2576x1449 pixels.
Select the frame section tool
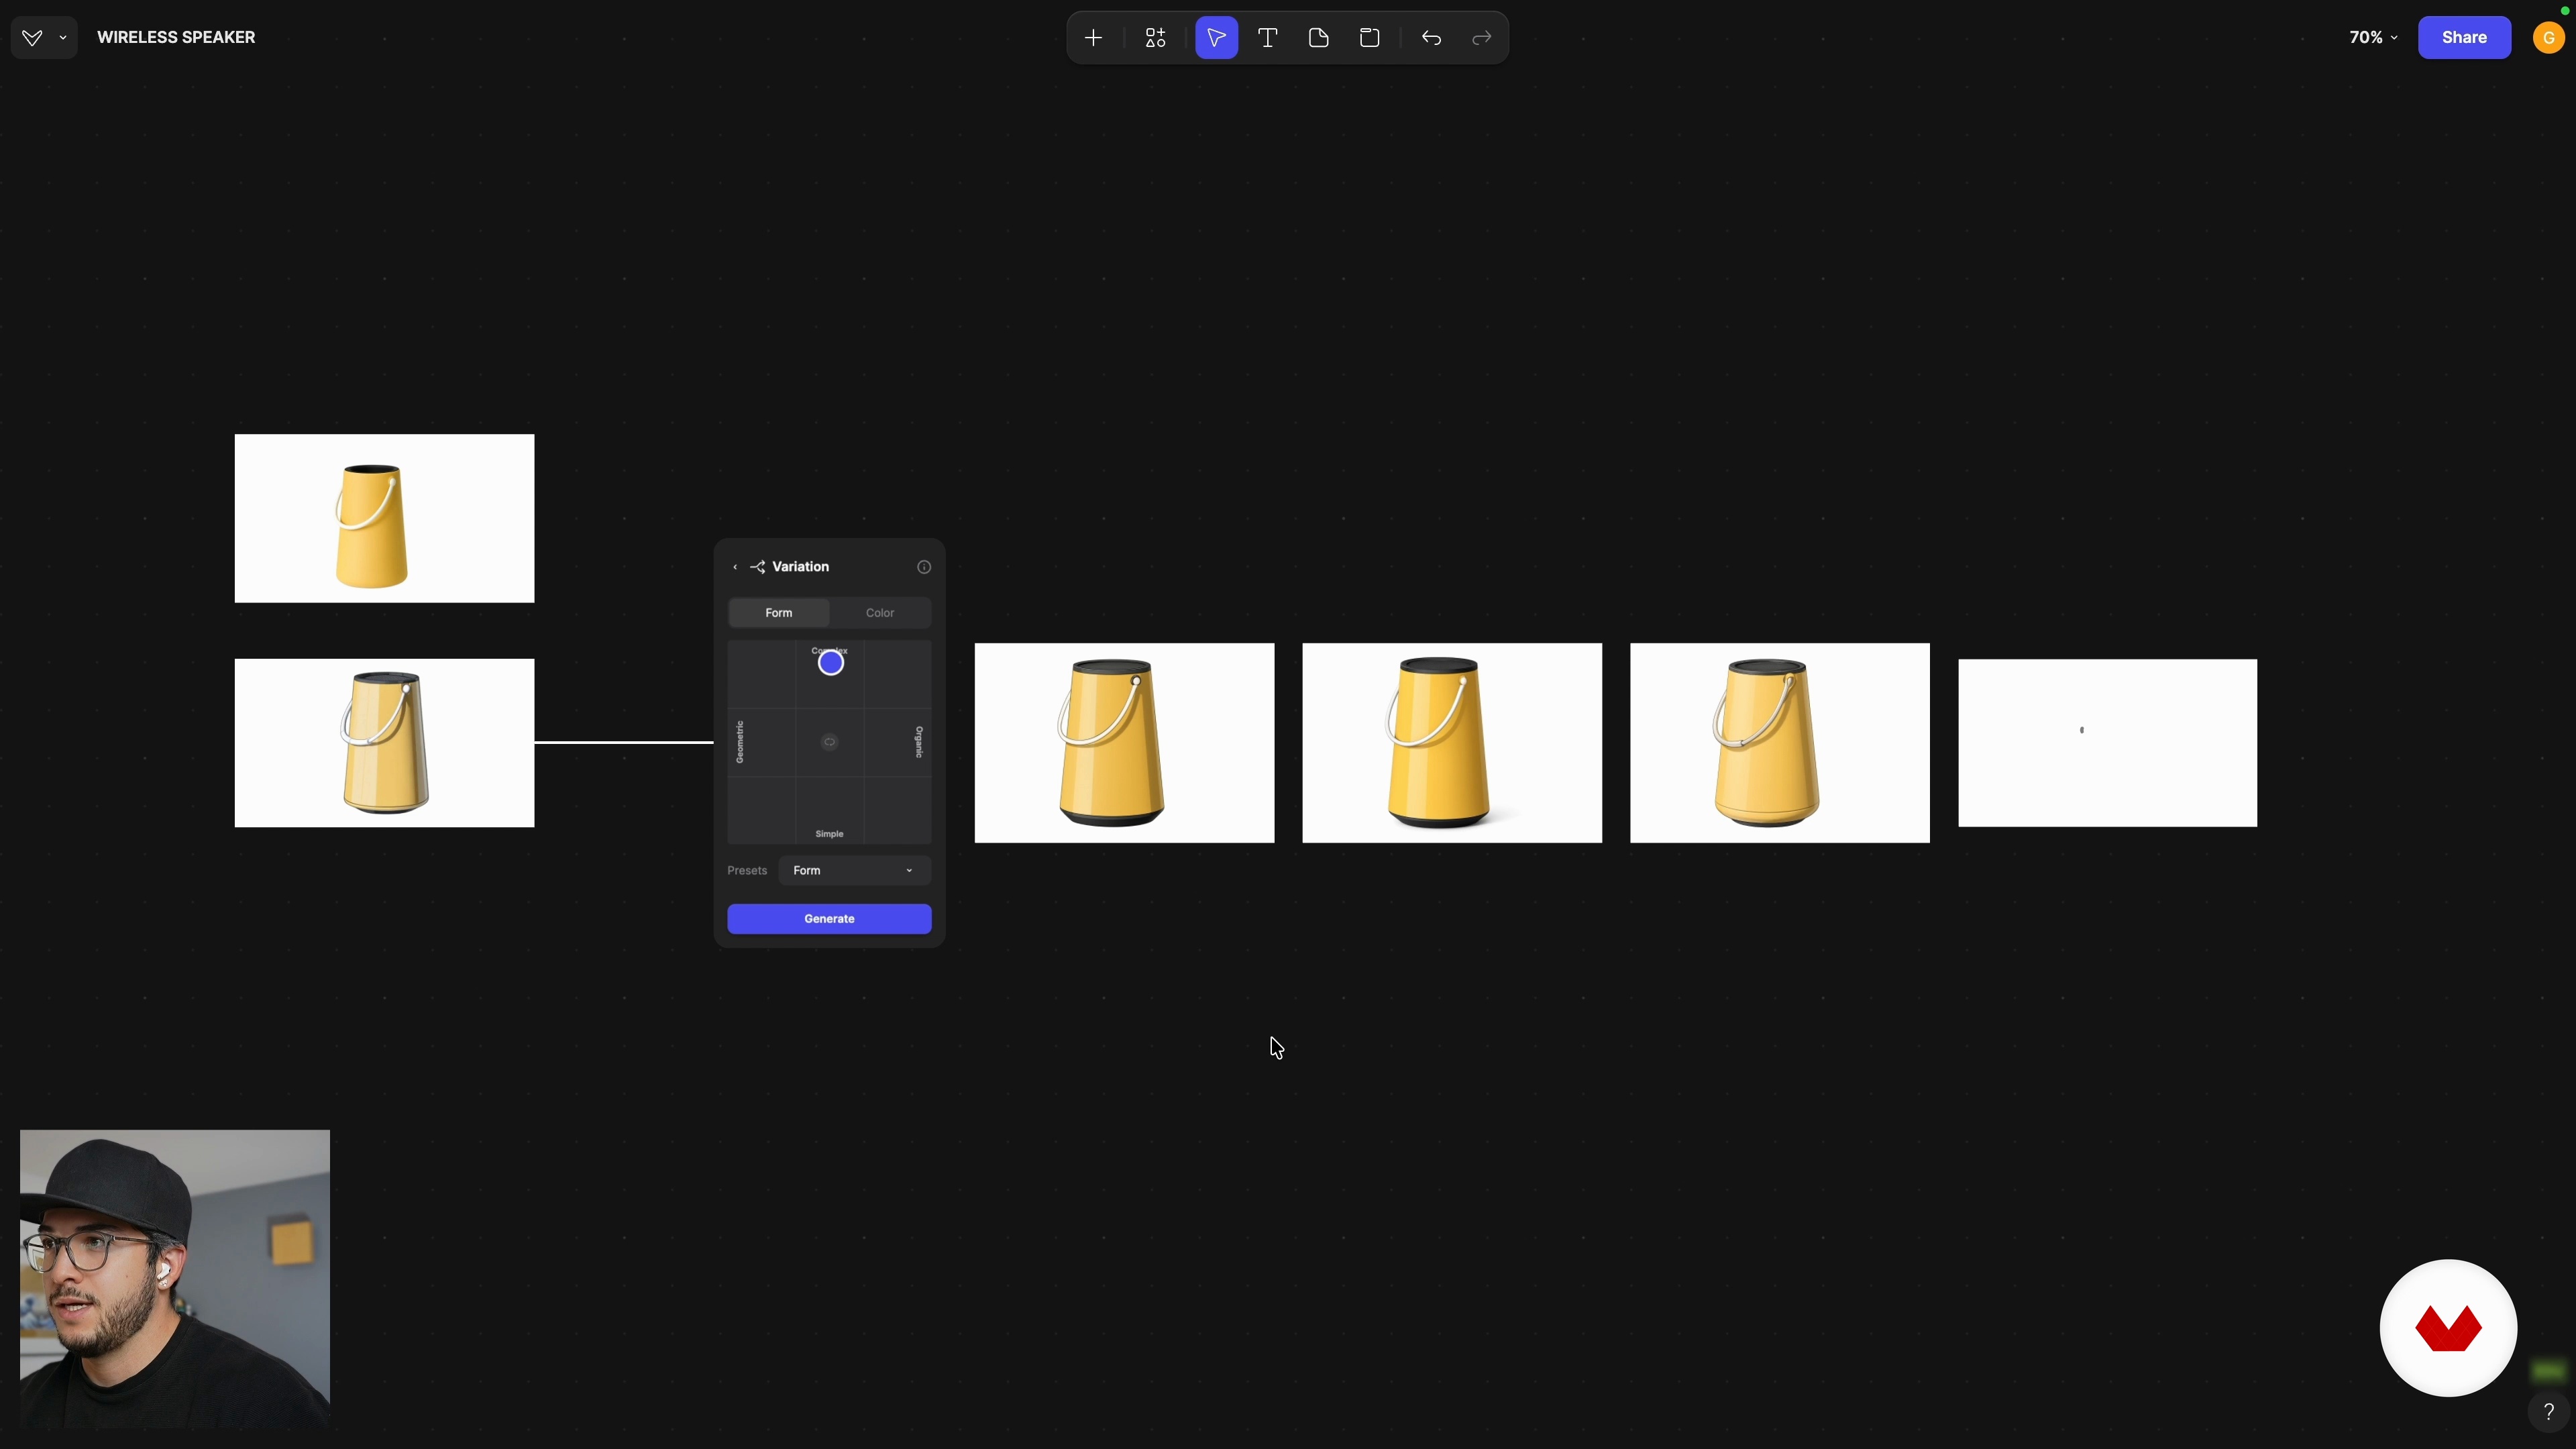pos(1369,38)
